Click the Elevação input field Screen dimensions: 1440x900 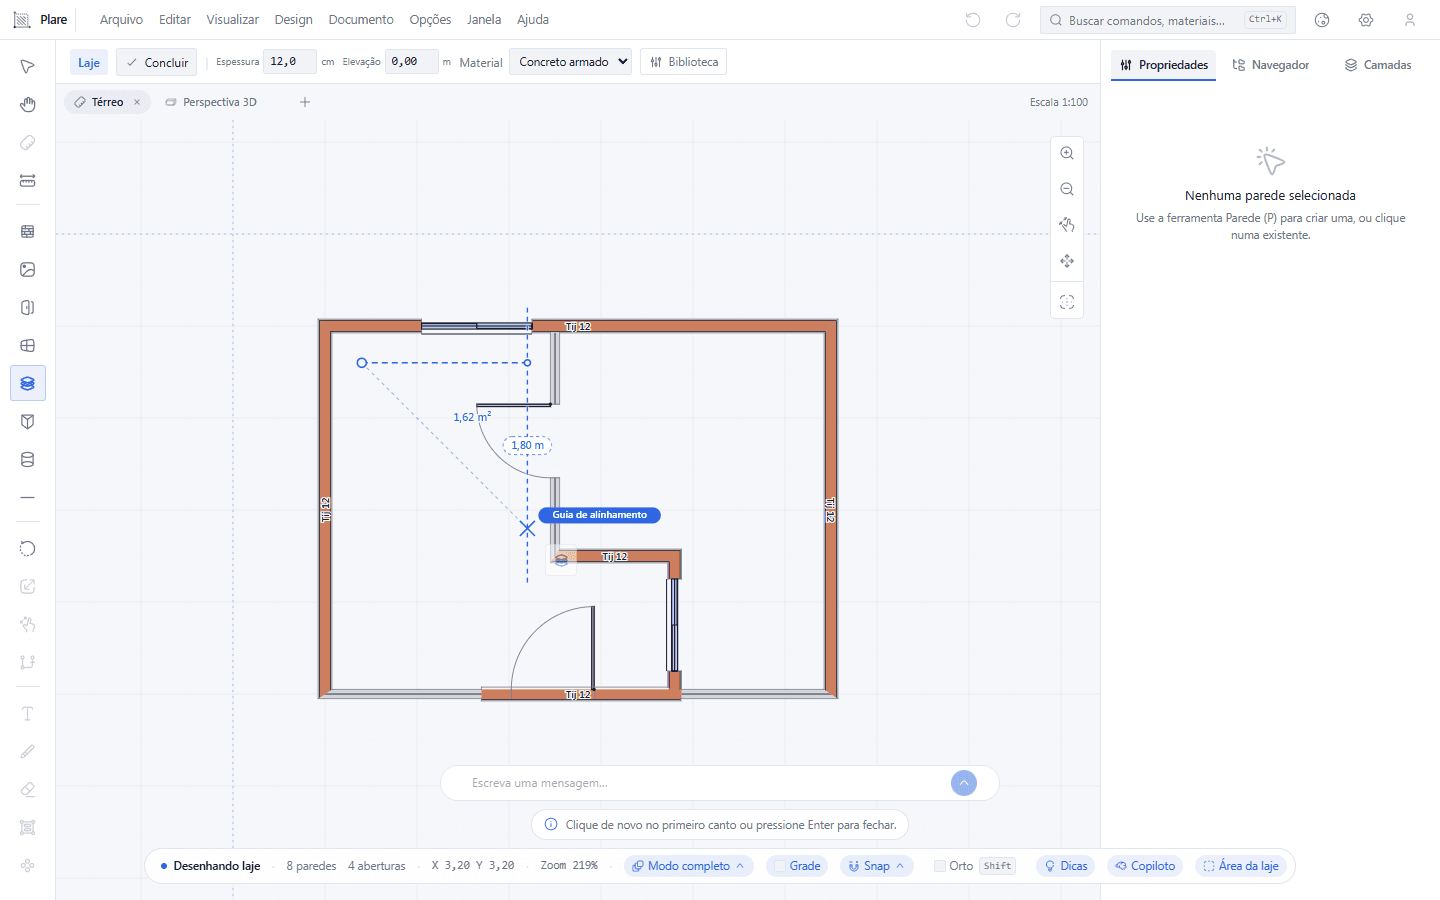tap(412, 62)
